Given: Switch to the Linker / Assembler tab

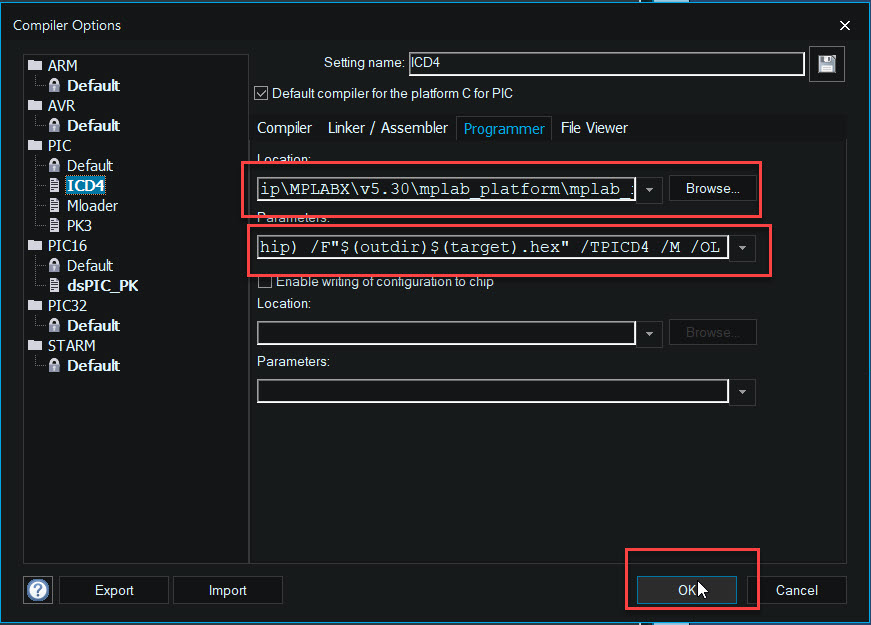Looking at the screenshot, I should click(x=388, y=128).
